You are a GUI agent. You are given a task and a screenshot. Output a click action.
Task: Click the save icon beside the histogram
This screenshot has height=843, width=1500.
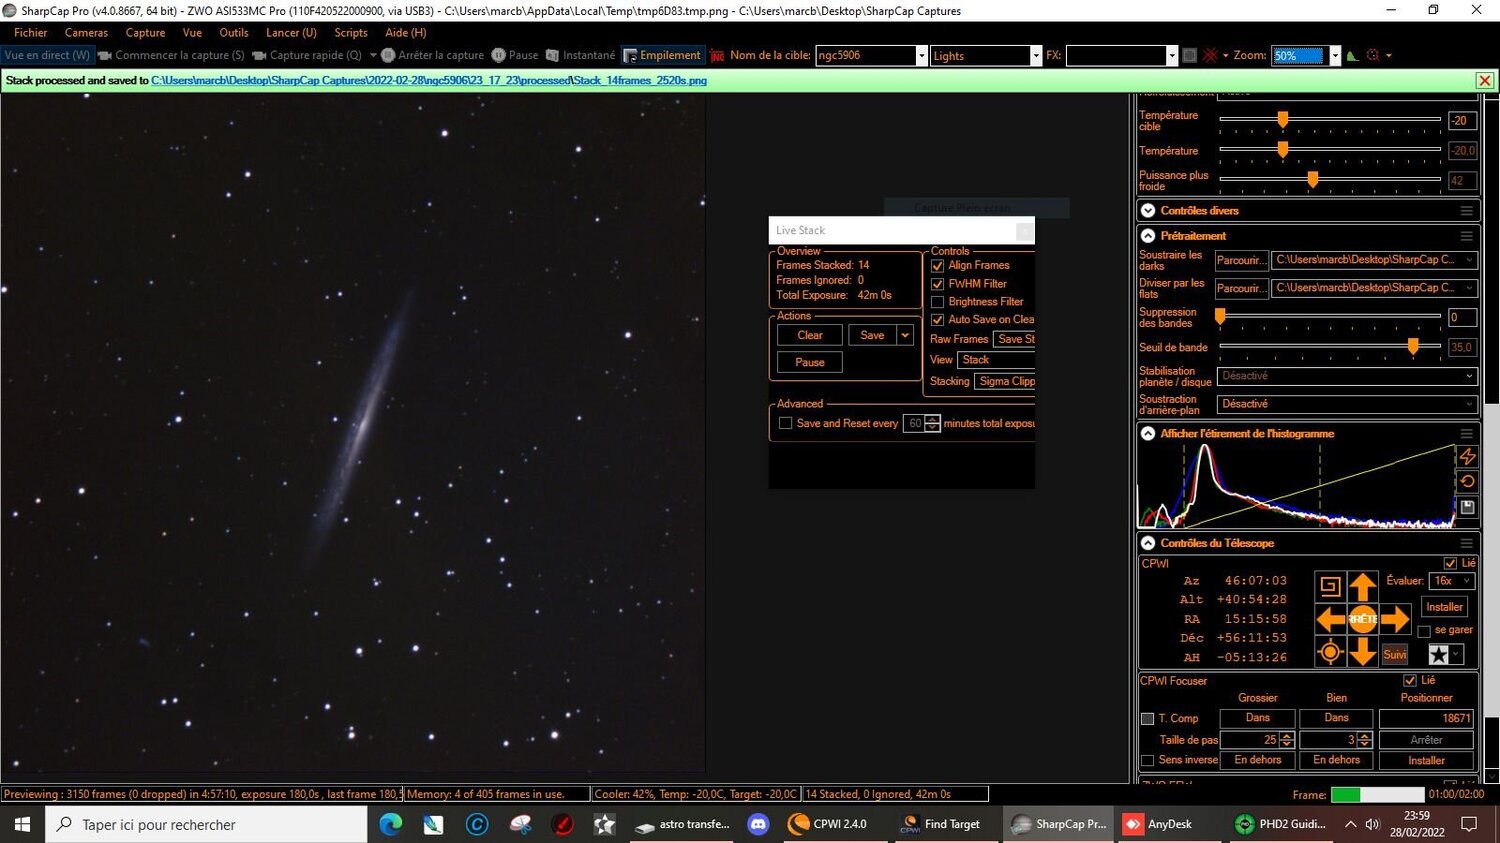coord(1468,507)
